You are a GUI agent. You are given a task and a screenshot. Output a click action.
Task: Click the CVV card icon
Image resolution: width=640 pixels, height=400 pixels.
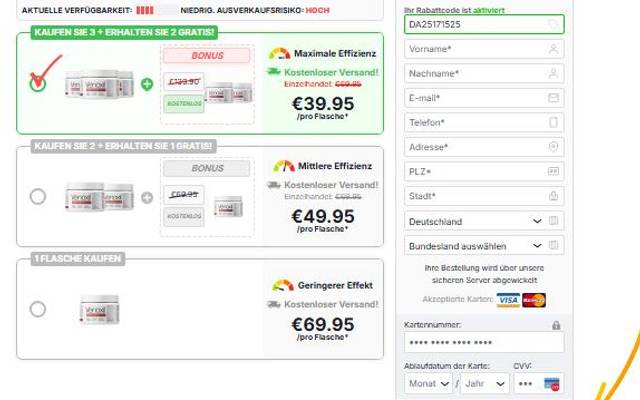click(550, 384)
